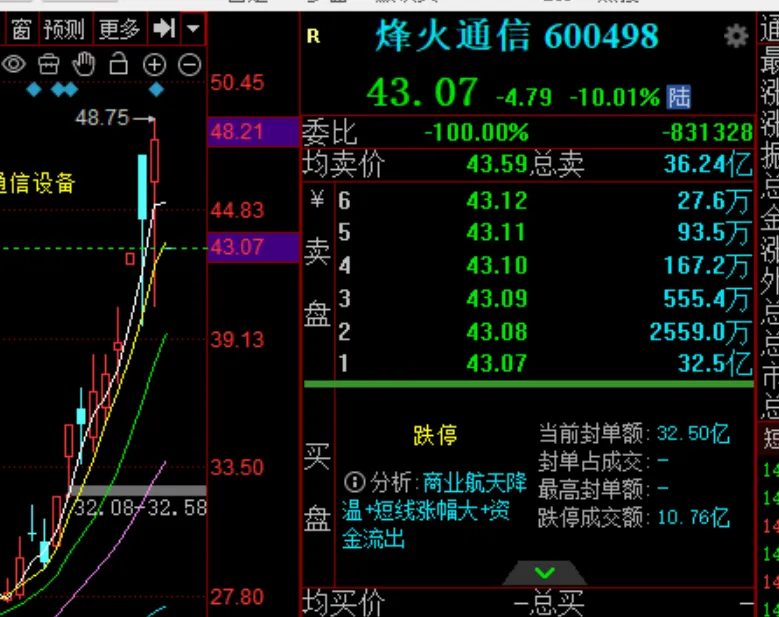Zoom out with the minus circle icon

(x=189, y=65)
